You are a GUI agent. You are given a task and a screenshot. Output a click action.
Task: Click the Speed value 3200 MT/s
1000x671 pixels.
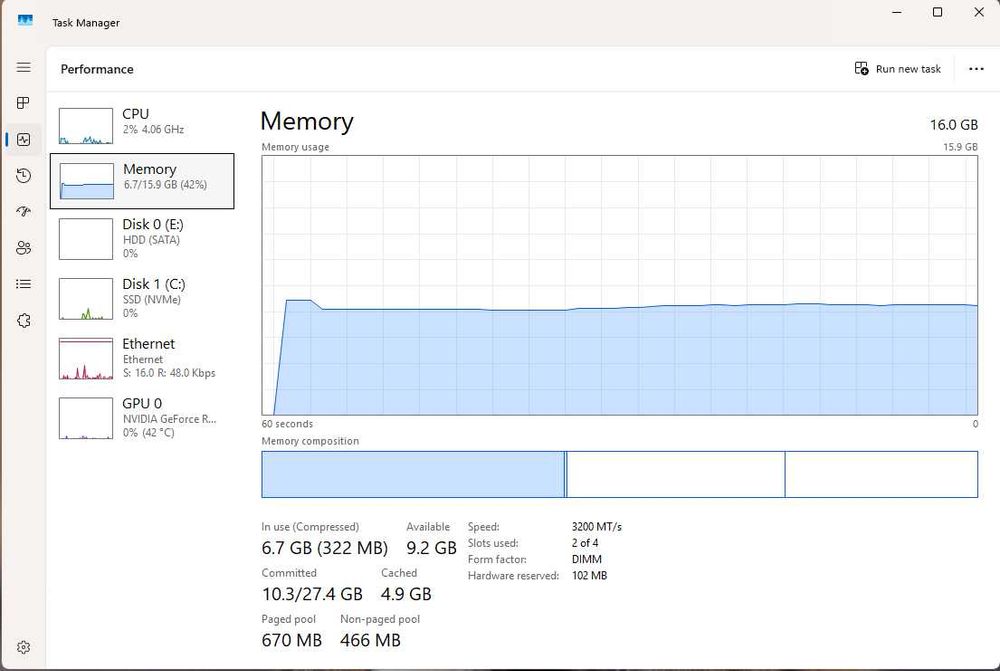point(596,527)
